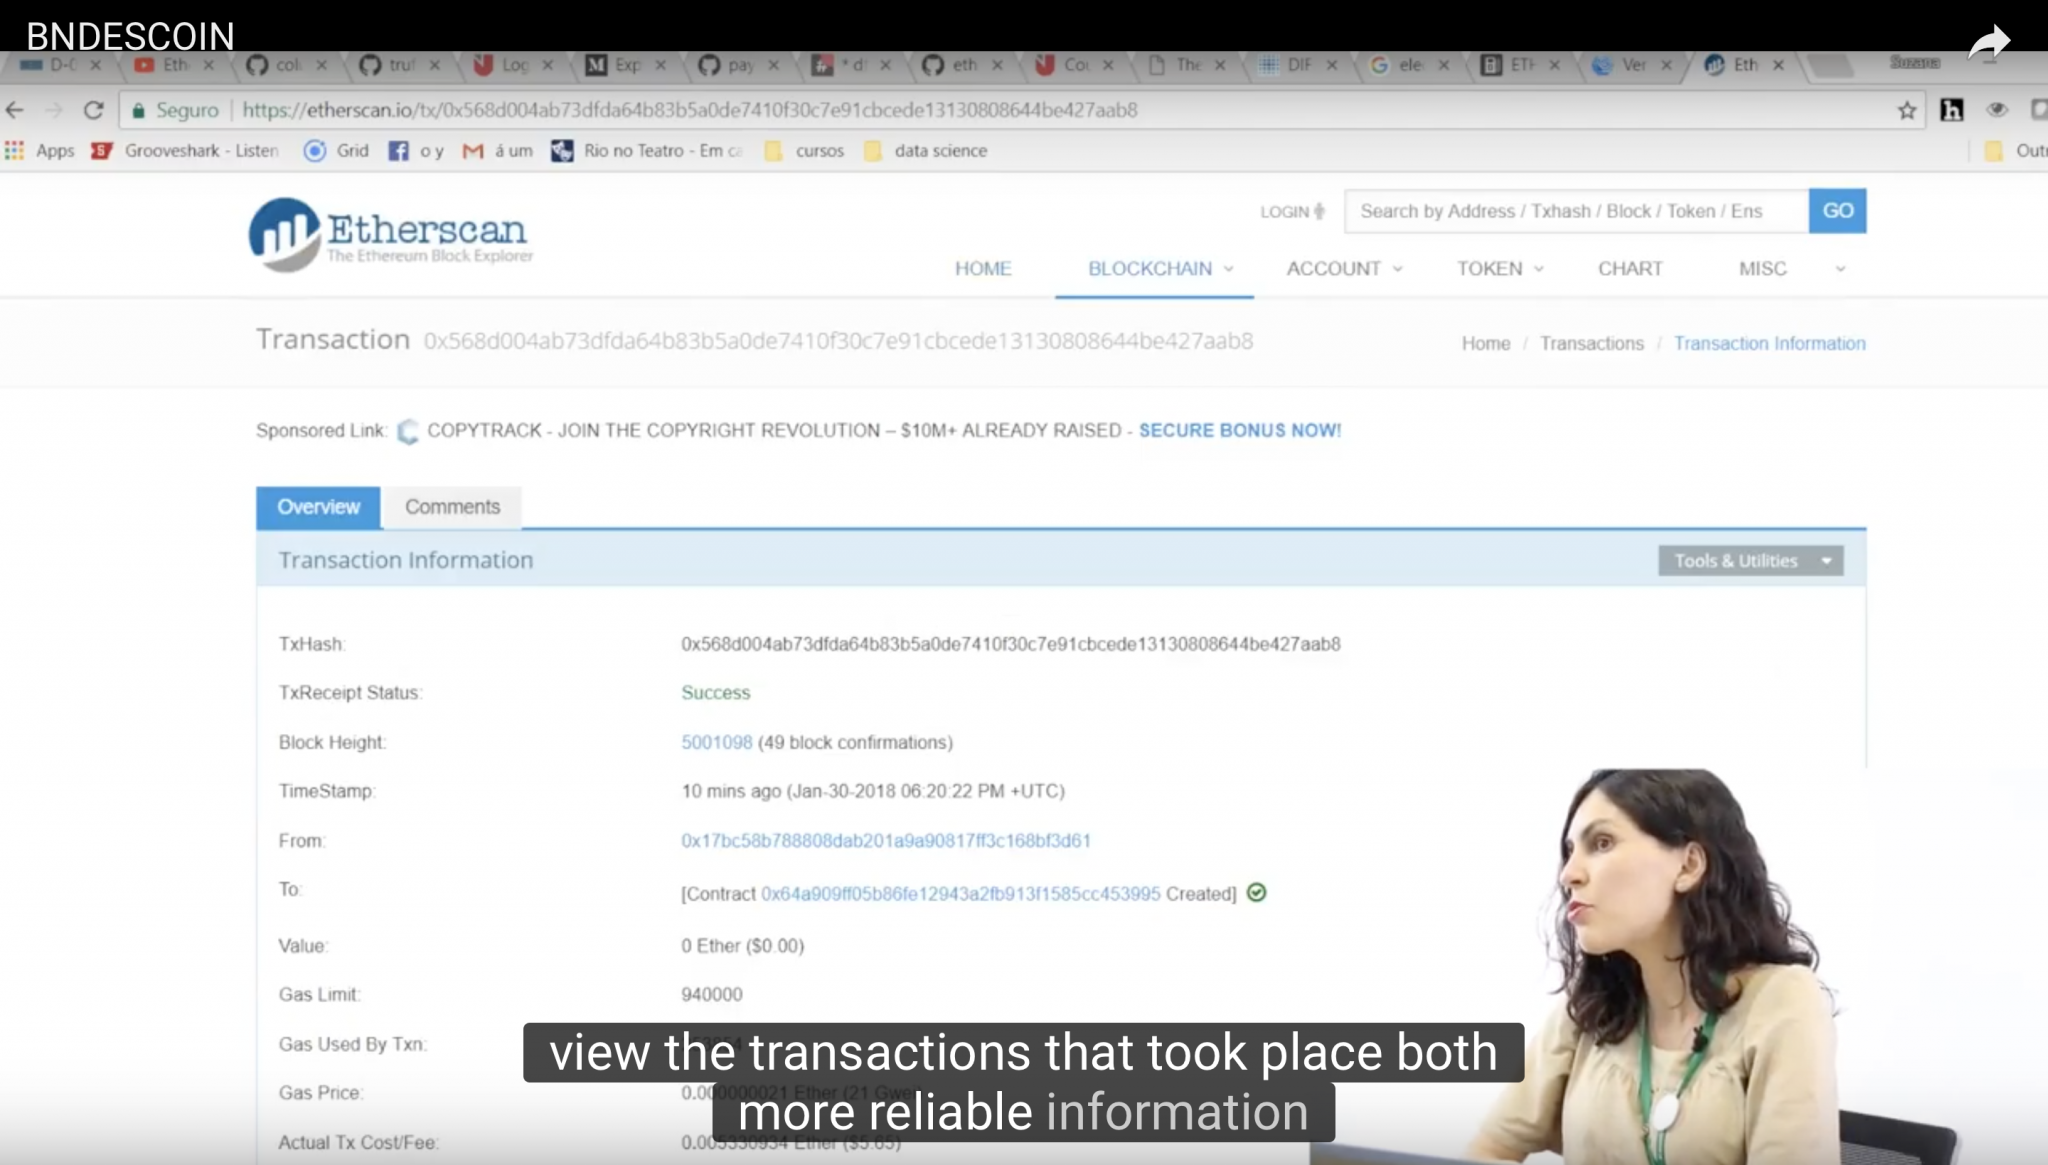Click the GO search button icon
This screenshot has width=2048, height=1165.
point(1837,210)
